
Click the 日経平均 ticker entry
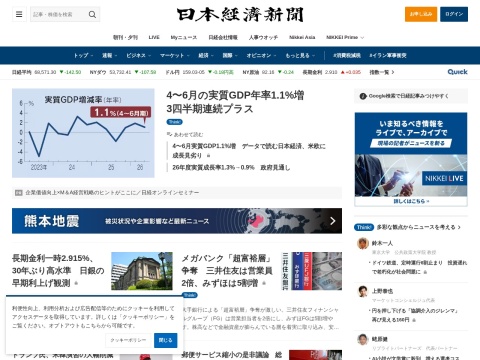pos(46,72)
